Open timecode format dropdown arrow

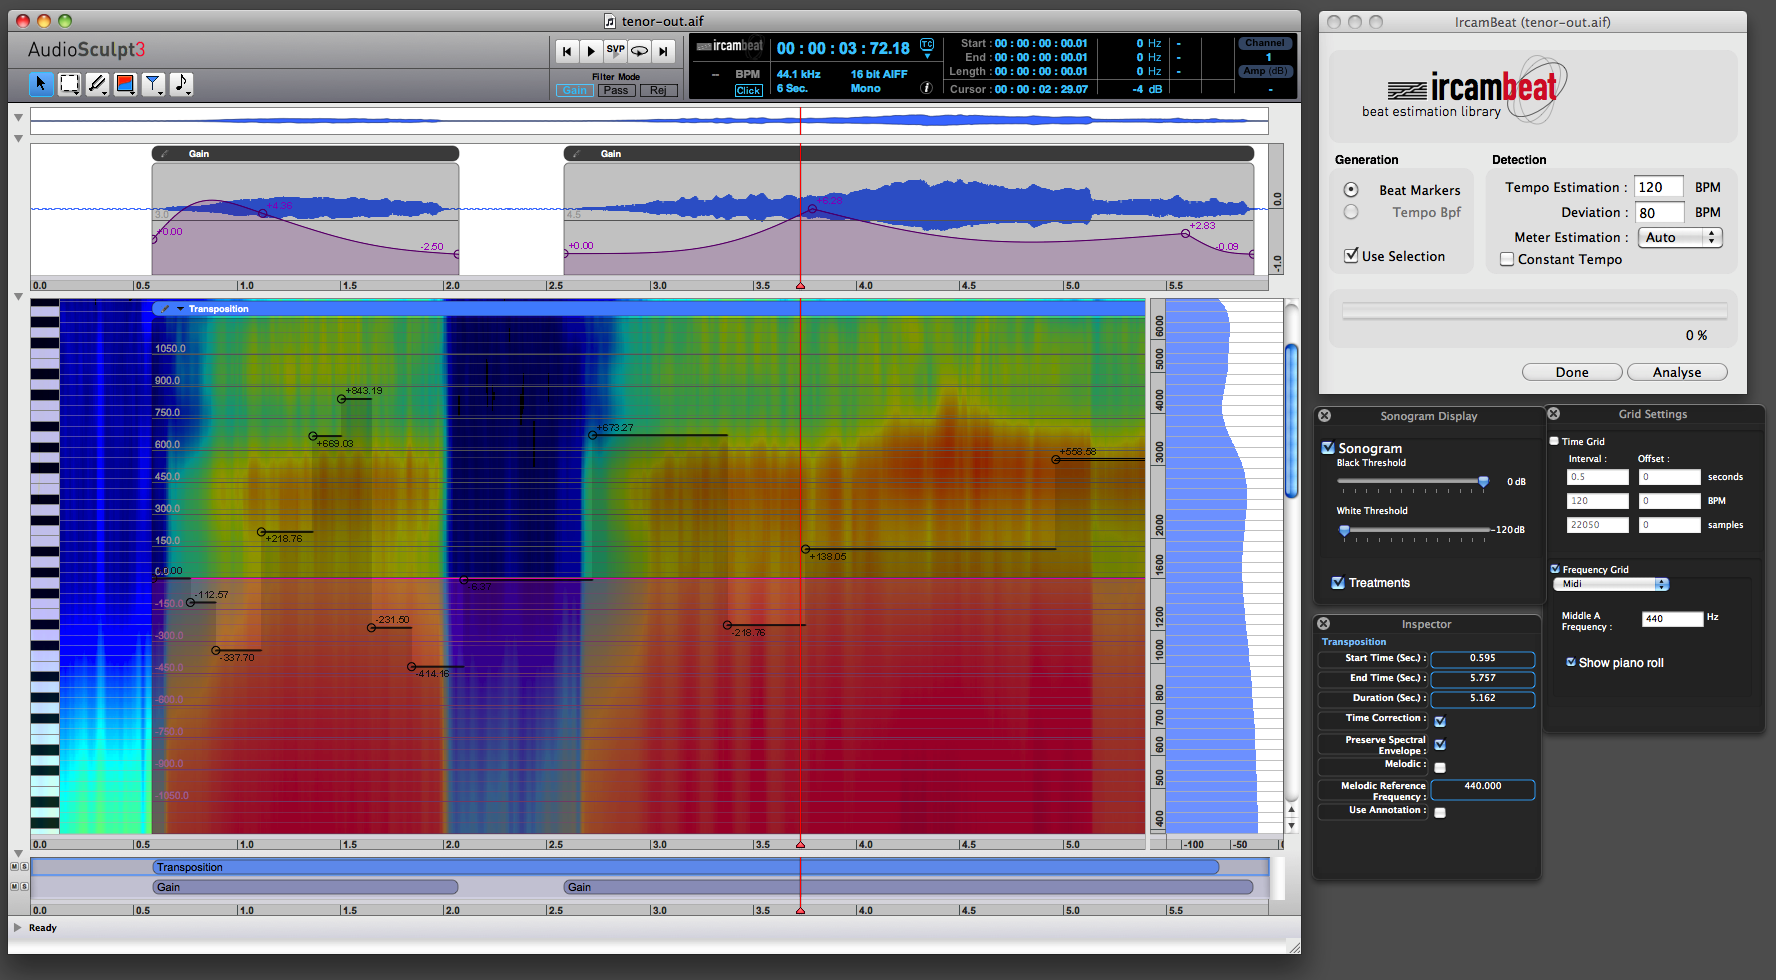click(927, 56)
